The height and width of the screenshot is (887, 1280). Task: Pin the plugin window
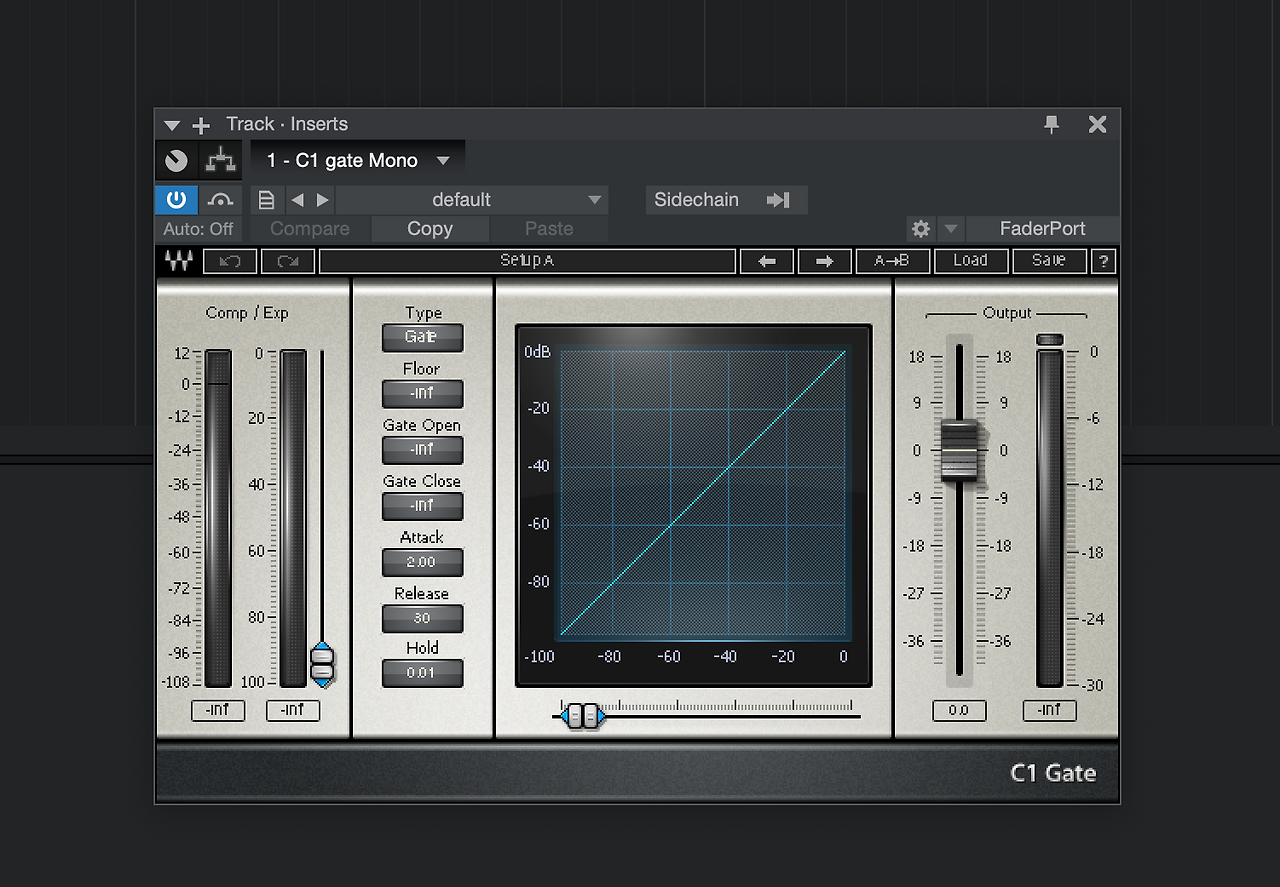tap(1051, 124)
